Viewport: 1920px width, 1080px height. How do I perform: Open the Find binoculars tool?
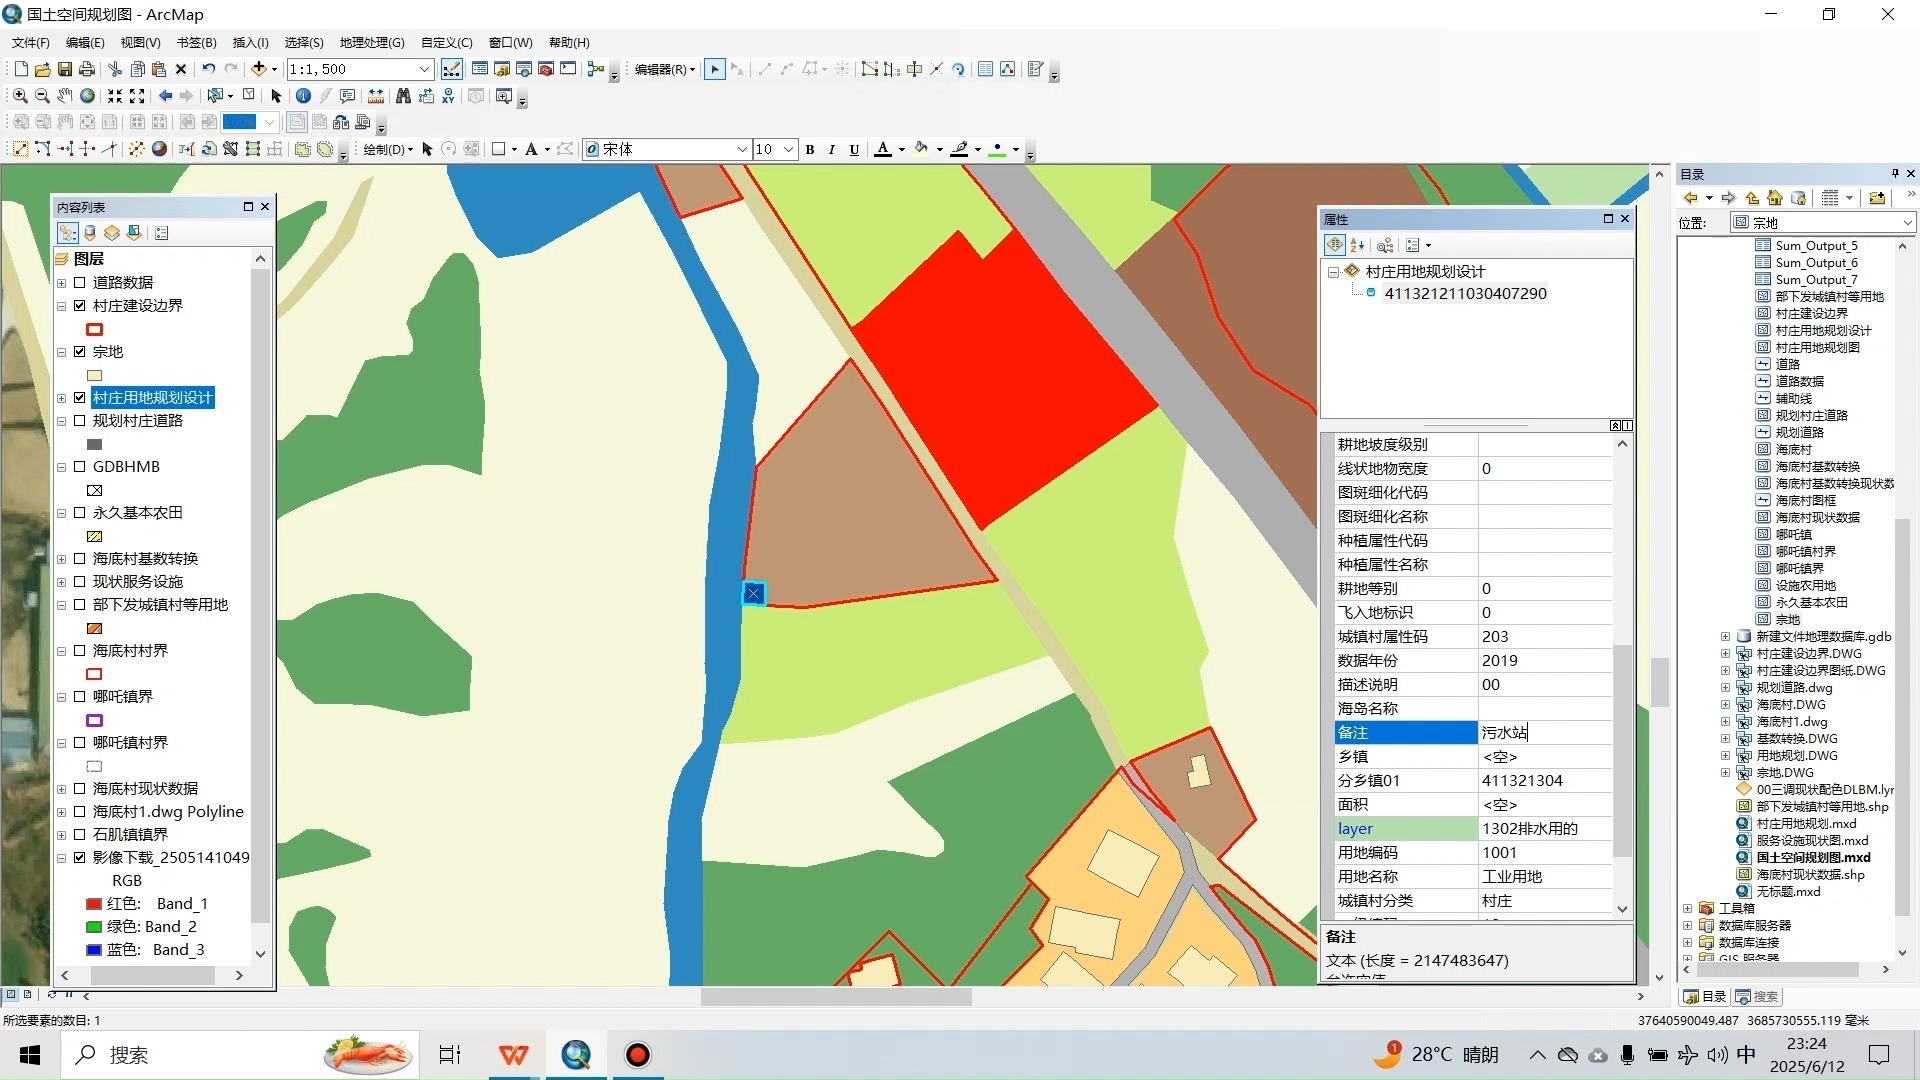403,96
